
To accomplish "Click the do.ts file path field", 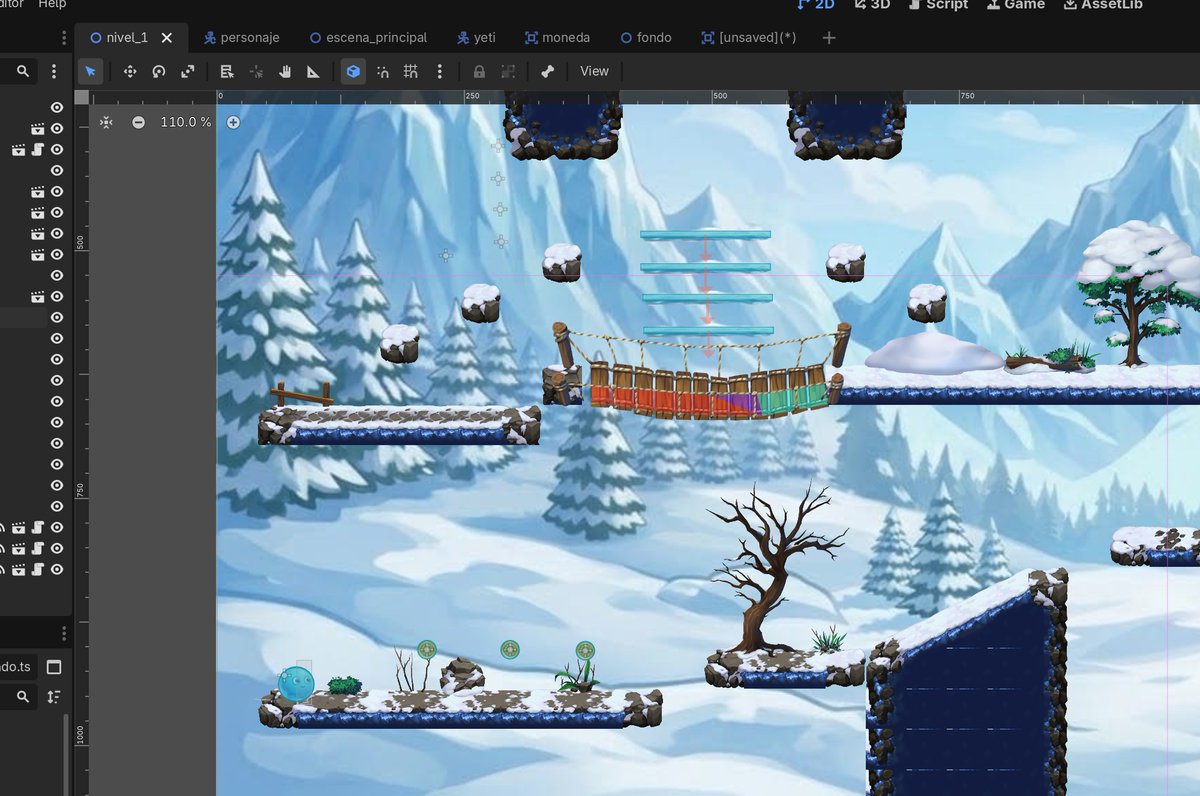I will [18, 667].
